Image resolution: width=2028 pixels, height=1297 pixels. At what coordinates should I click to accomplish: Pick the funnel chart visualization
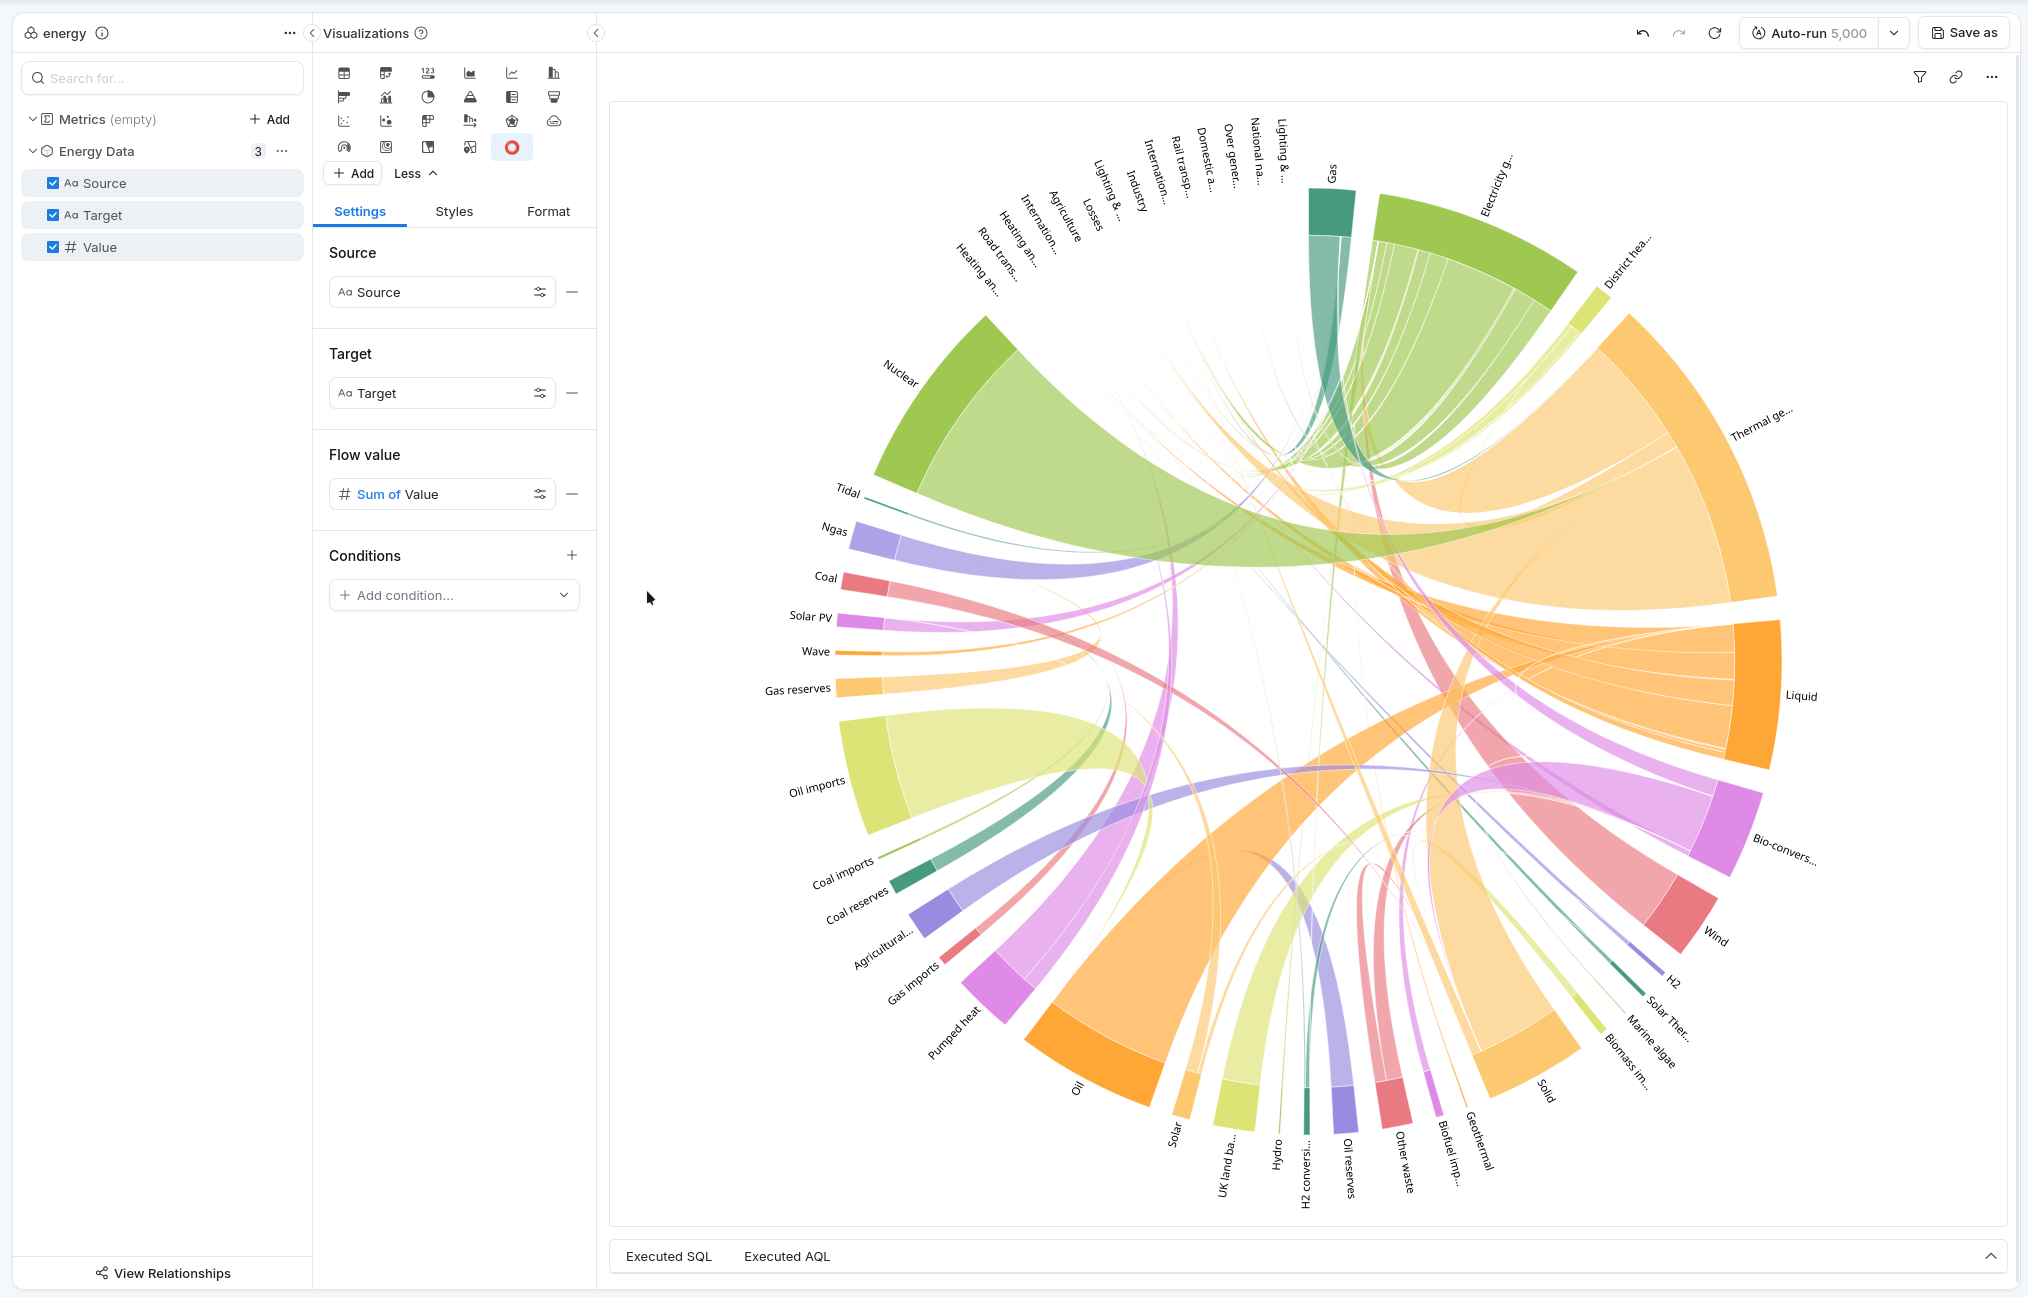[553, 97]
